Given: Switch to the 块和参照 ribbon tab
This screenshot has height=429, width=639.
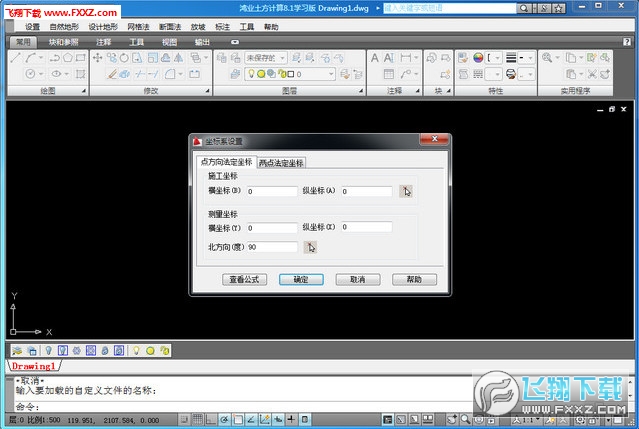Looking at the screenshot, I should (x=63, y=42).
